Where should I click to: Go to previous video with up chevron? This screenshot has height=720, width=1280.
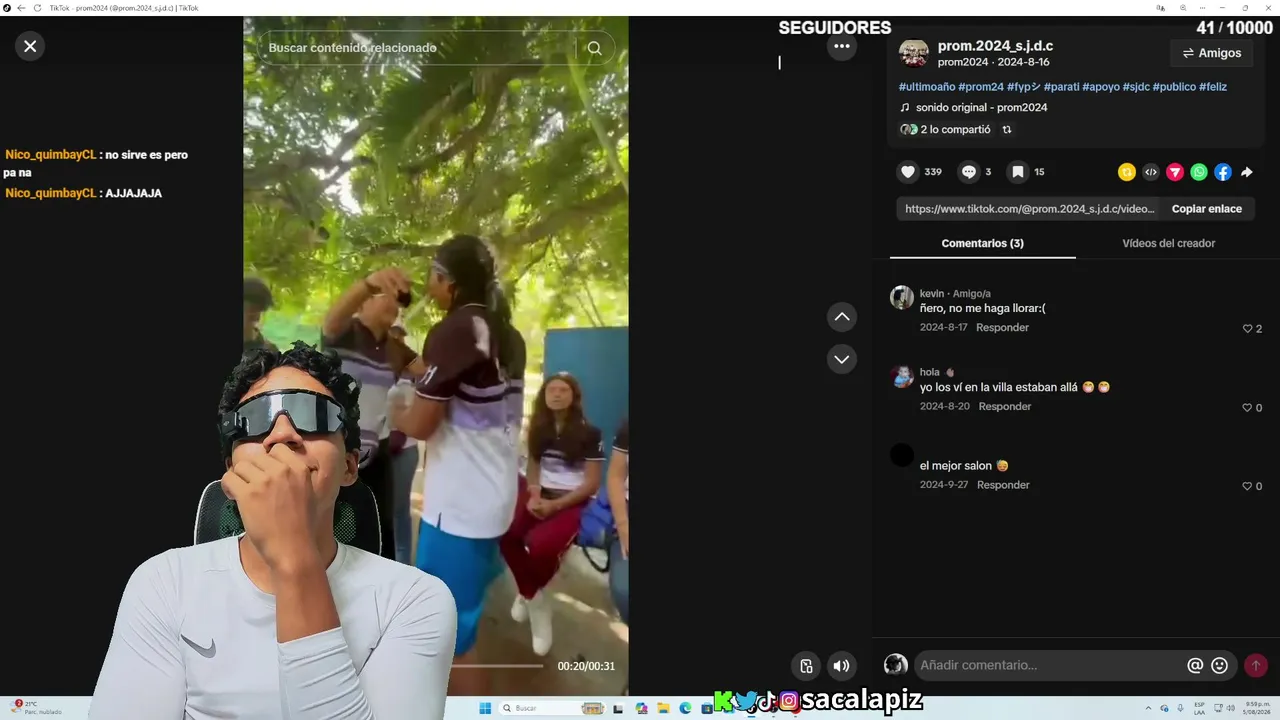842,317
